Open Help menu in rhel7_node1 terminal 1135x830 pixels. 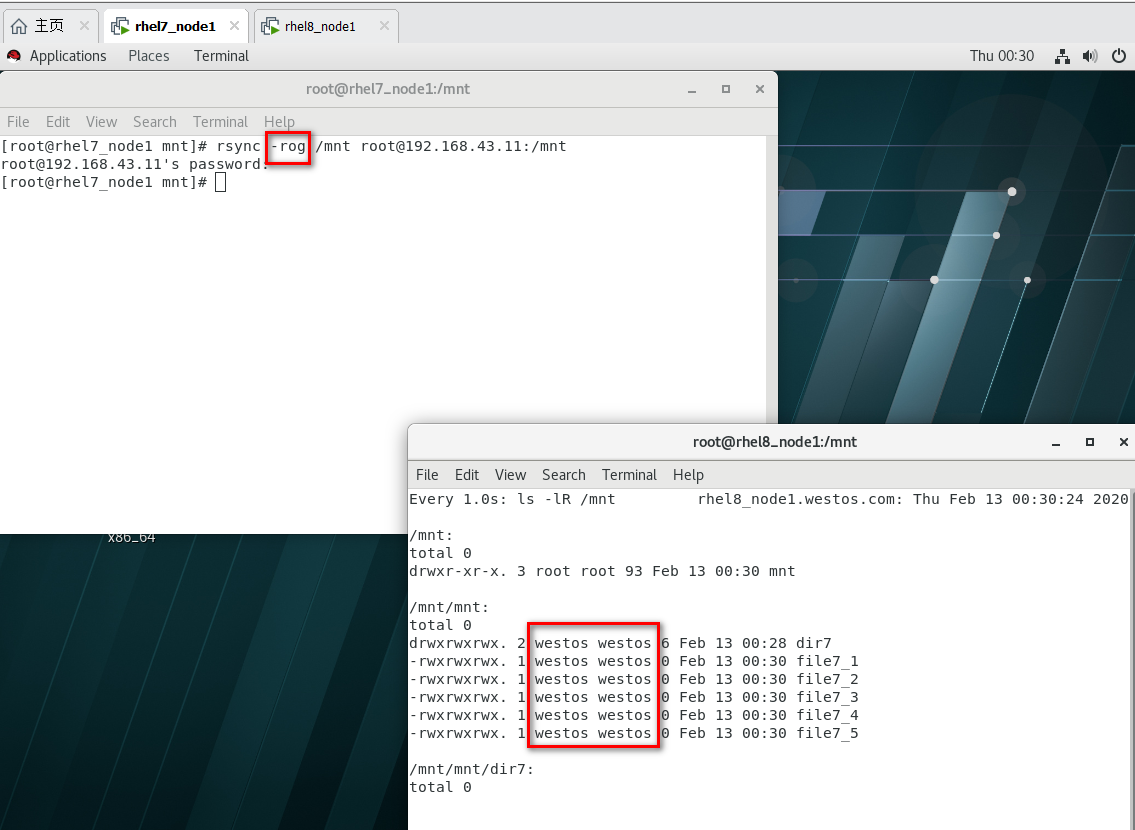click(279, 122)
